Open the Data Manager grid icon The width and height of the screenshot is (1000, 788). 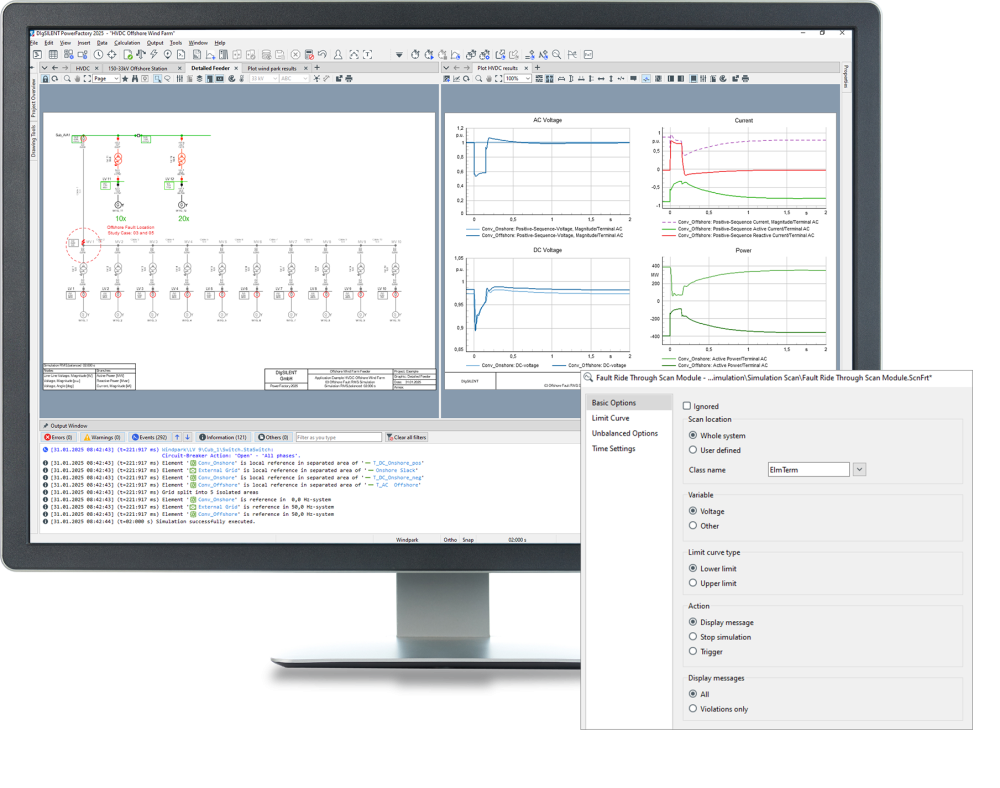[x=53, y=55]
